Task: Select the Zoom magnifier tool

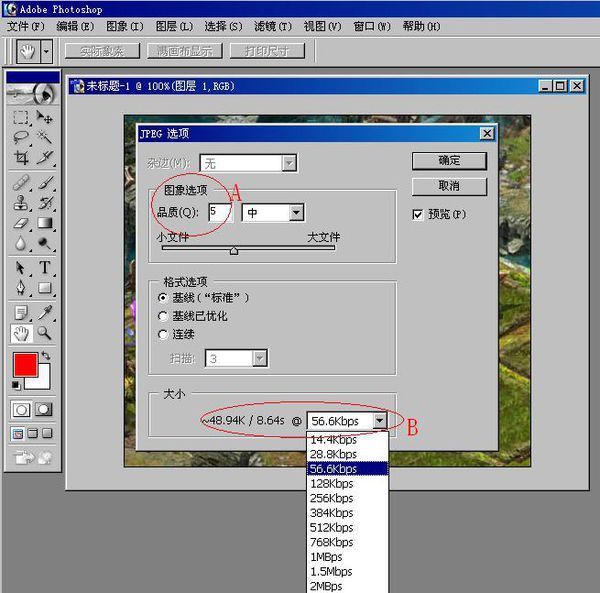Action: [44, 334]
